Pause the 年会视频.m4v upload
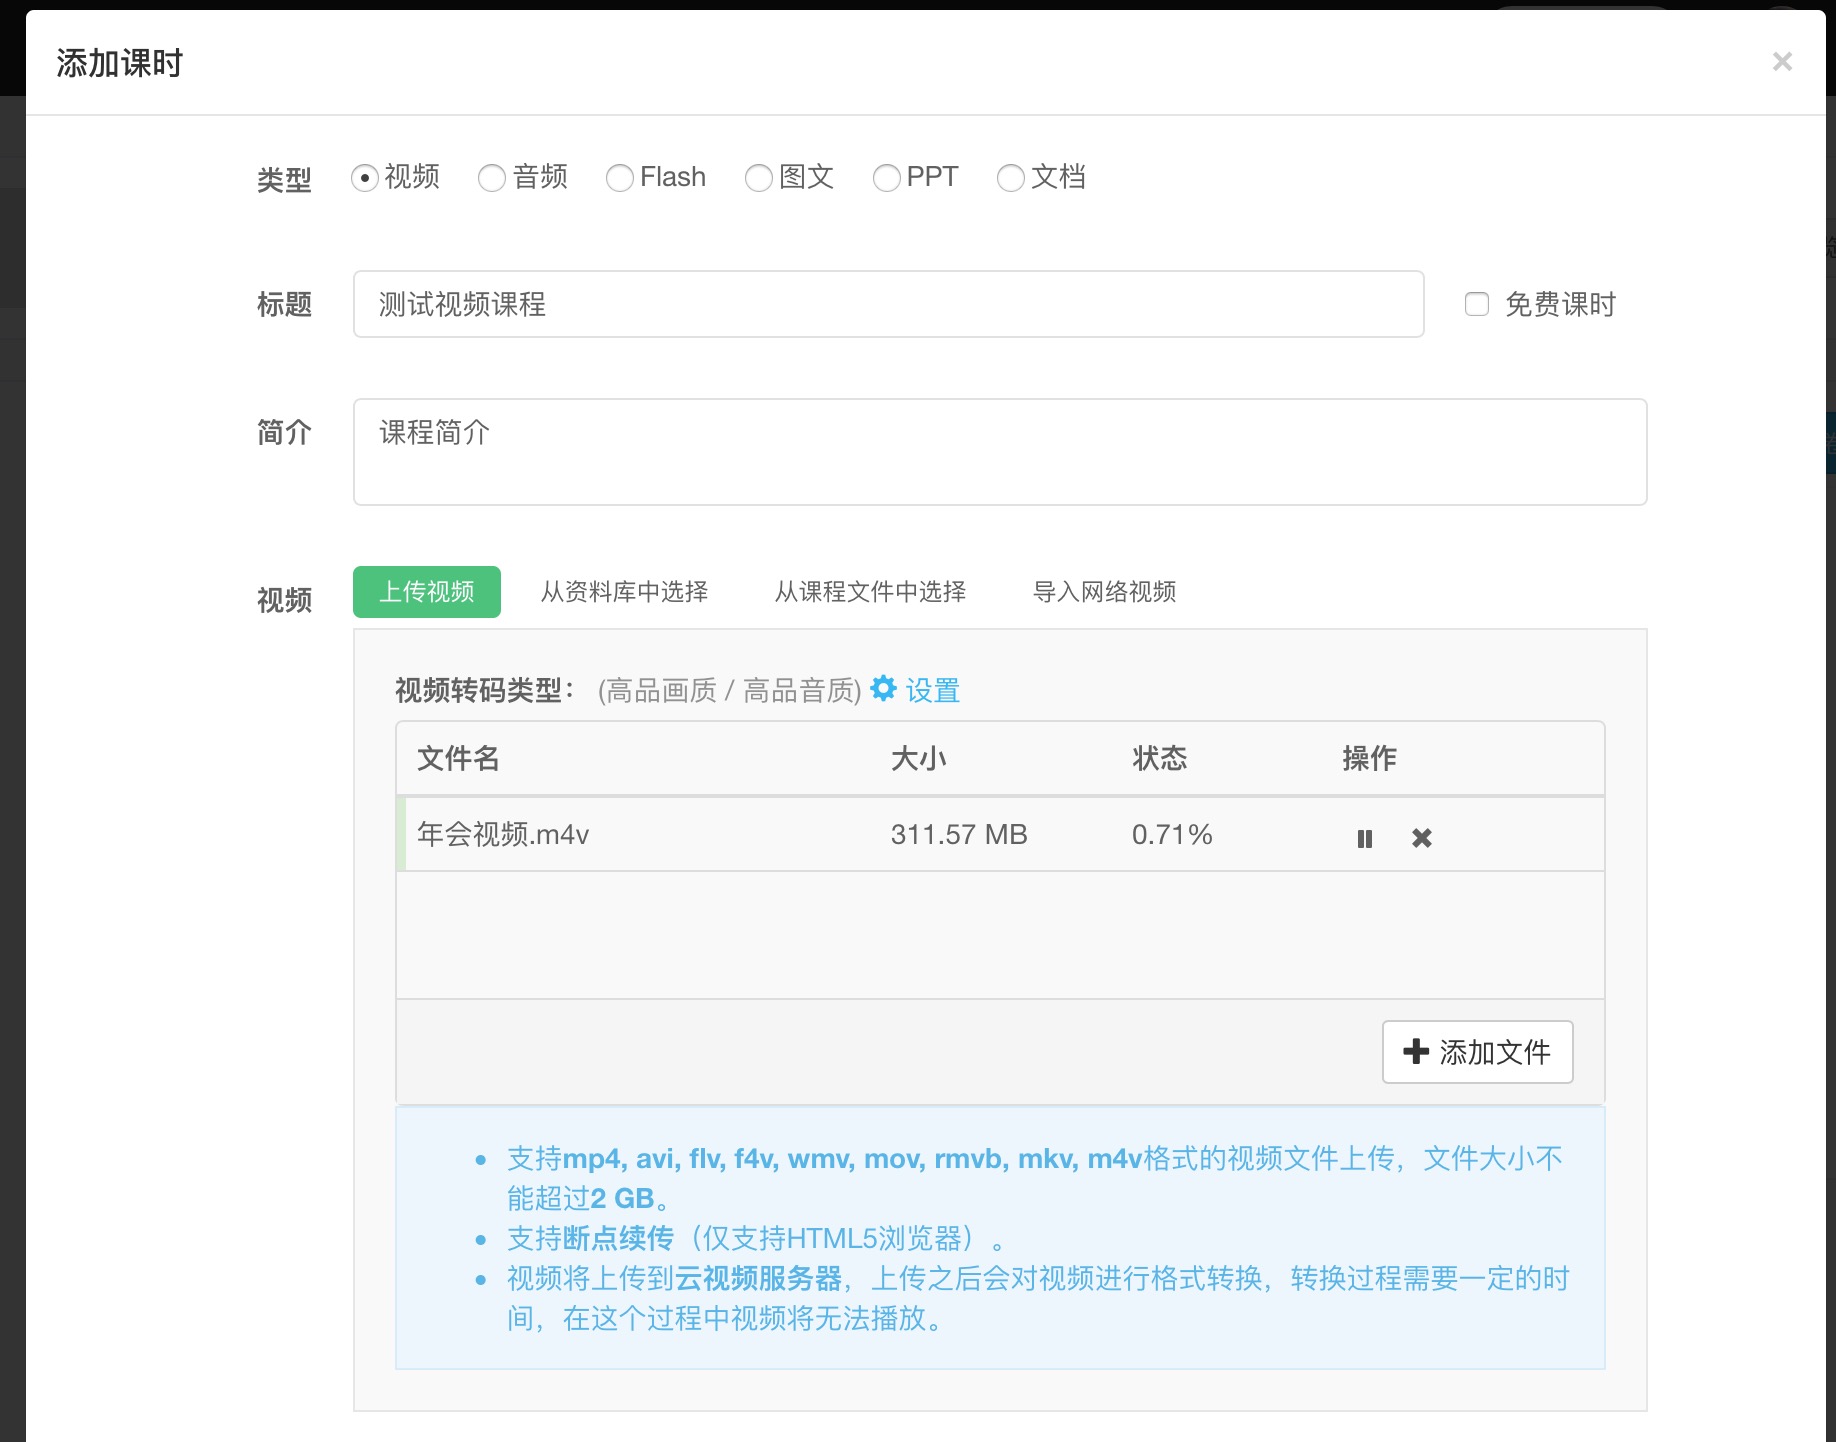Image resolution: width=1836 pixels, height=1442 pixels. (x=1364, y=838)
